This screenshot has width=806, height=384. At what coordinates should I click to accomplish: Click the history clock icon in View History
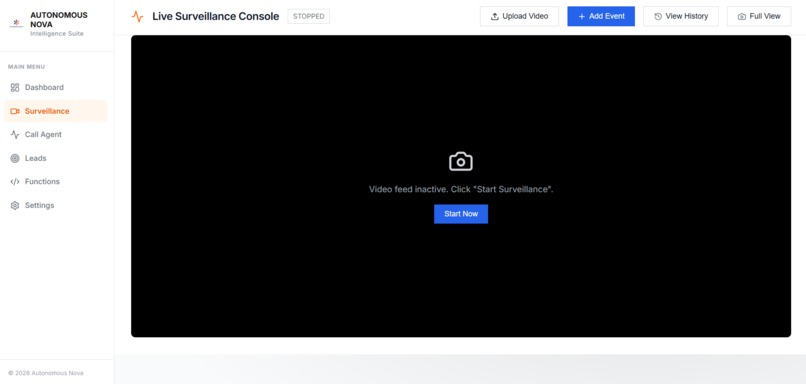[x=658, y=16]
